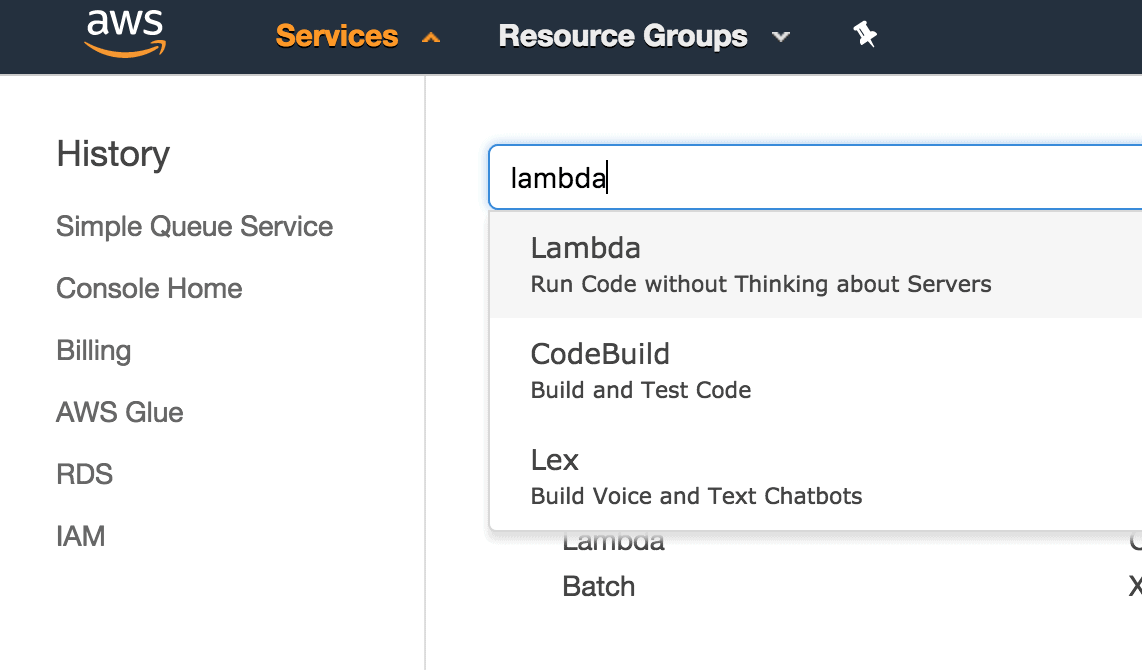
Task: Open Billing from the History list
Action: (x=94, y=351)
